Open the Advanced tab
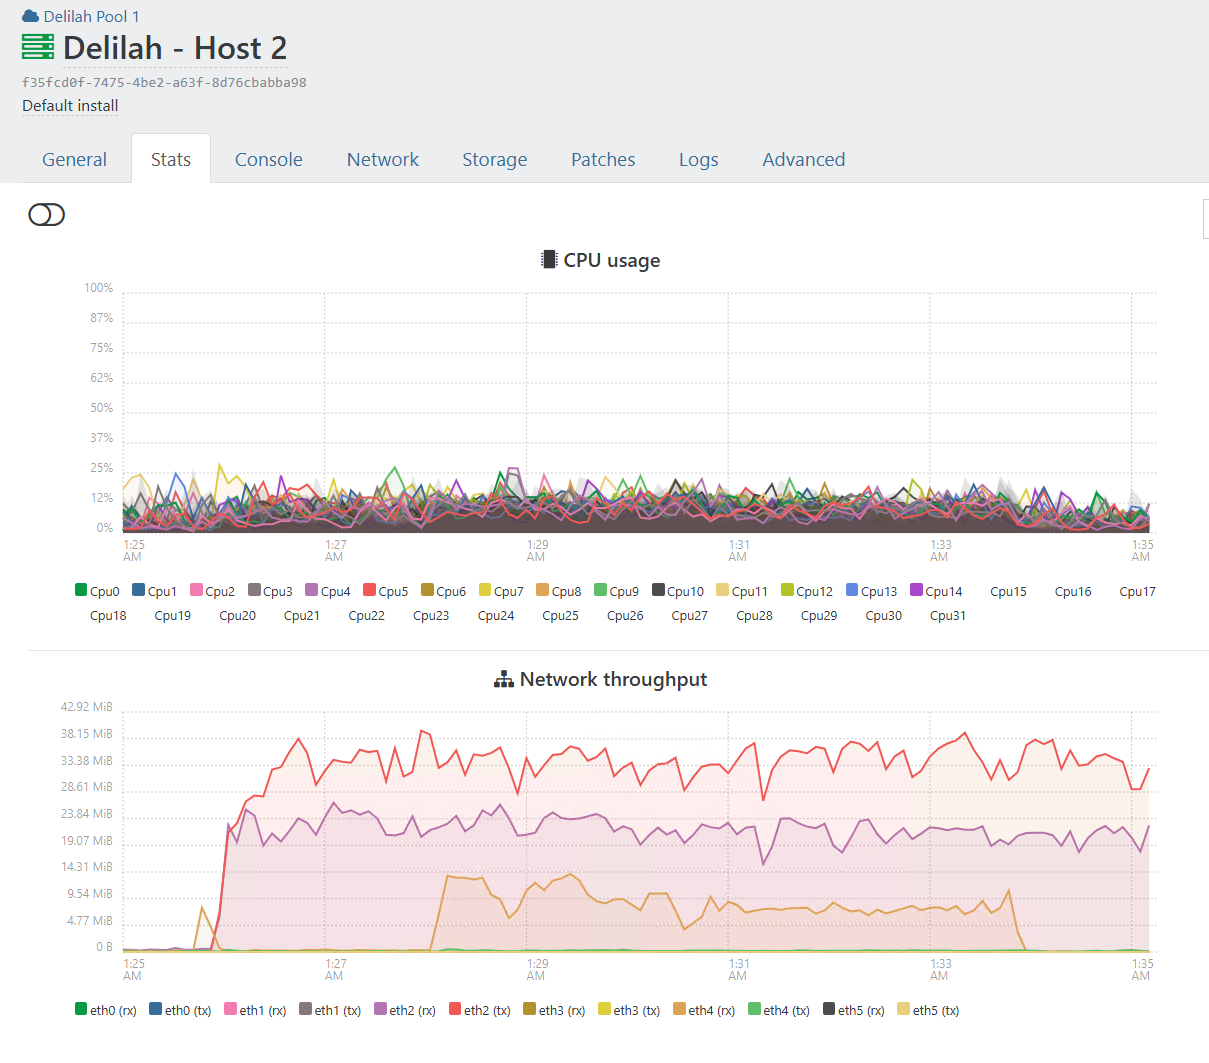 tap(803, 160)
